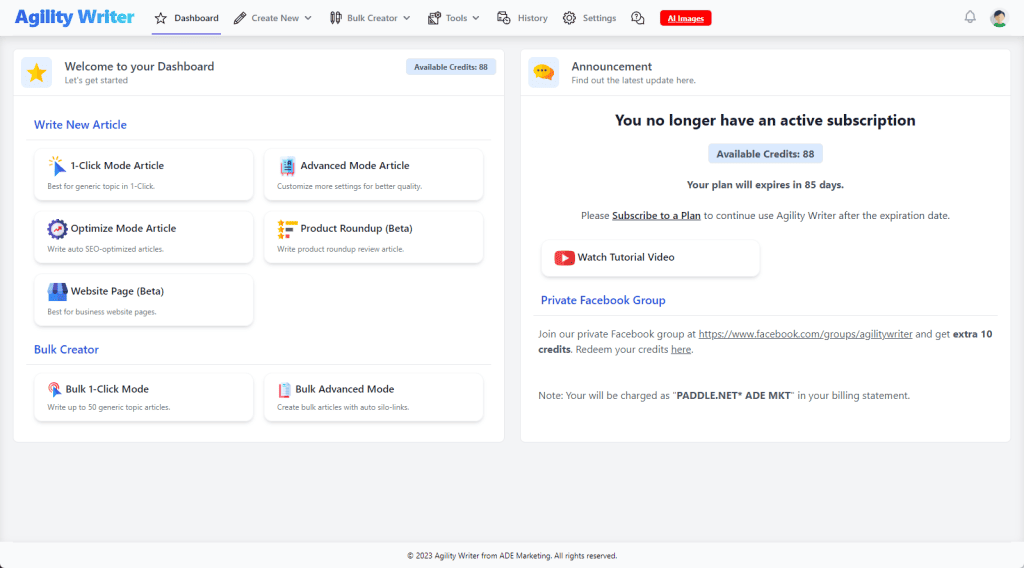This screenshot has height=568, width=1024.
Task: Click the Optimize Mode gear-chart icon
Action: pos(57,229)
